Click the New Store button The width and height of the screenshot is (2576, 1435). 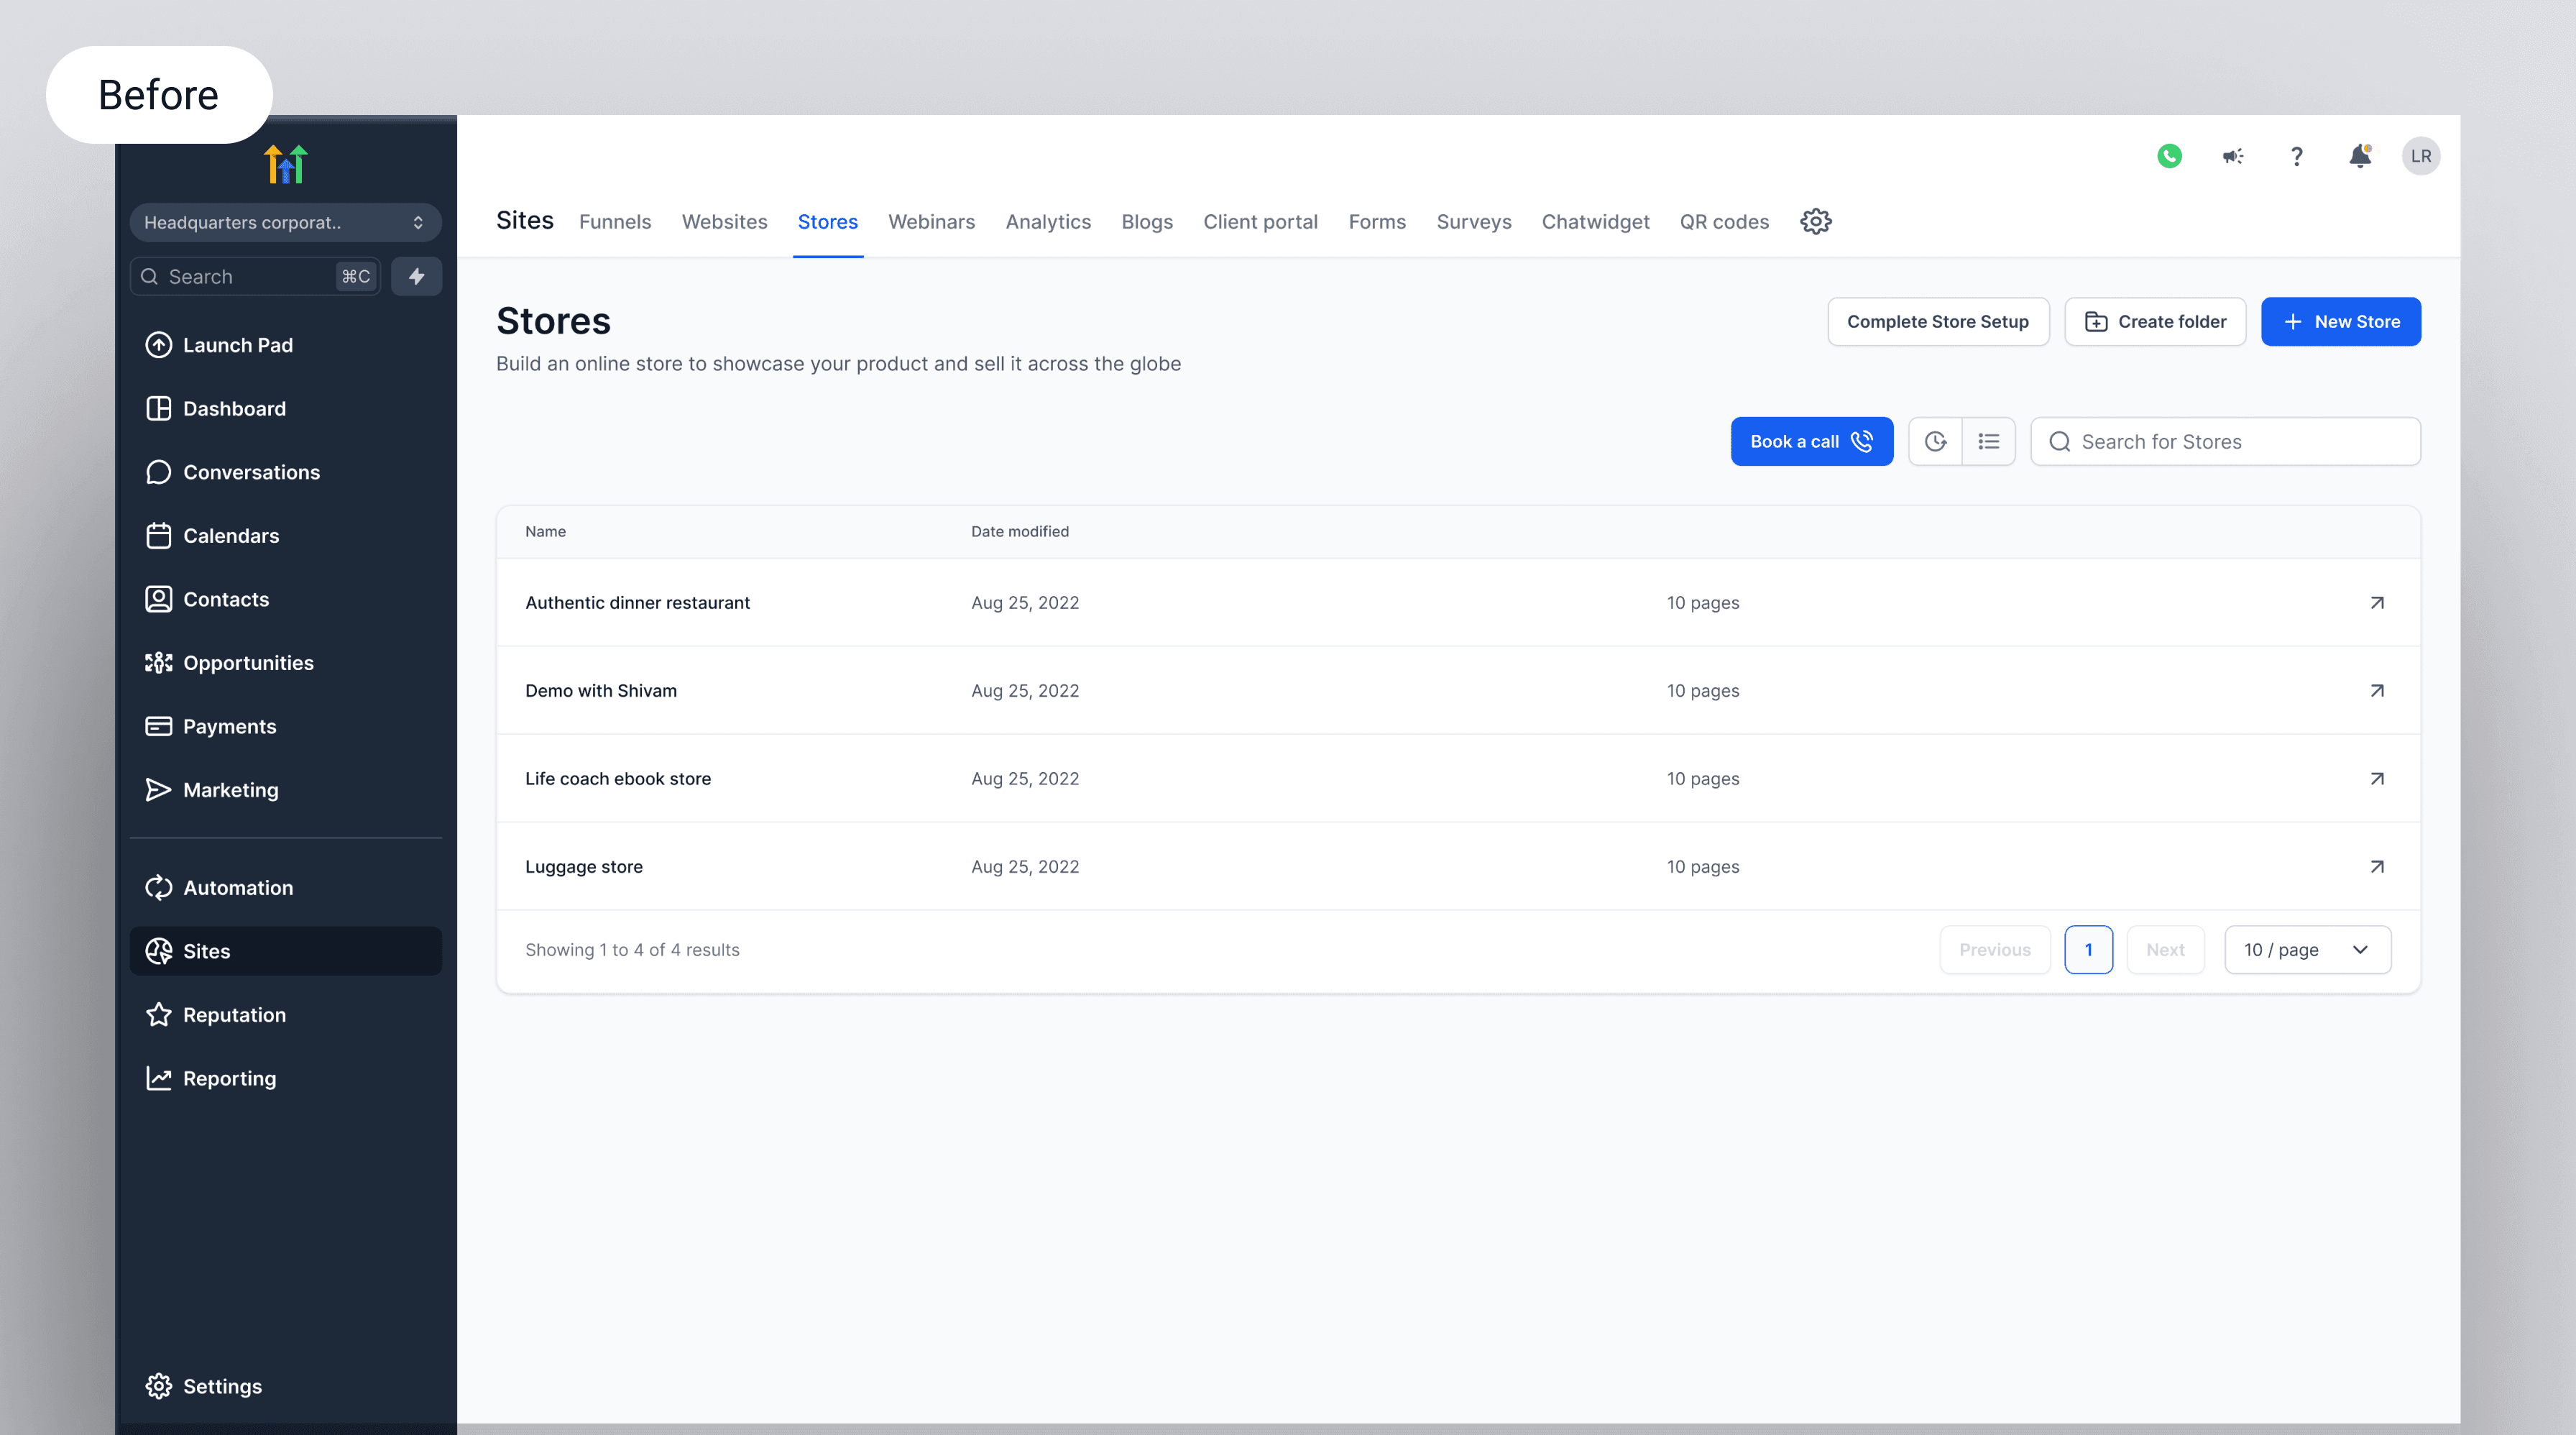[2340, 321]
